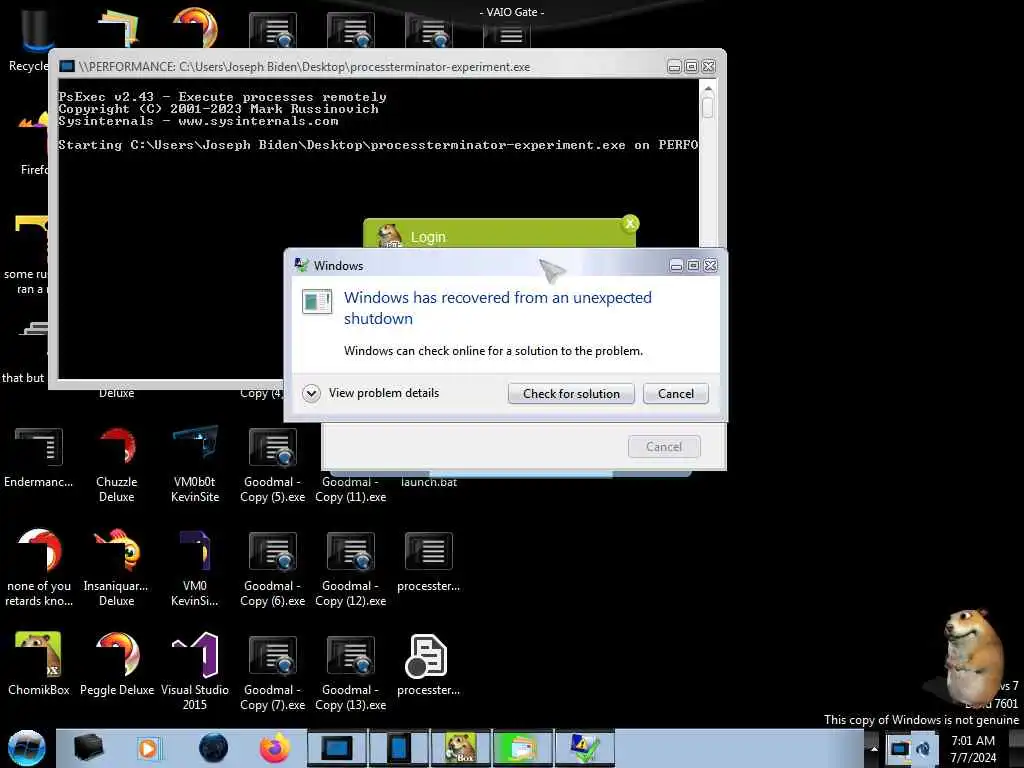
Task: Click the scroll-up arrow in PsExec console
Action: (x=708, y=88)
